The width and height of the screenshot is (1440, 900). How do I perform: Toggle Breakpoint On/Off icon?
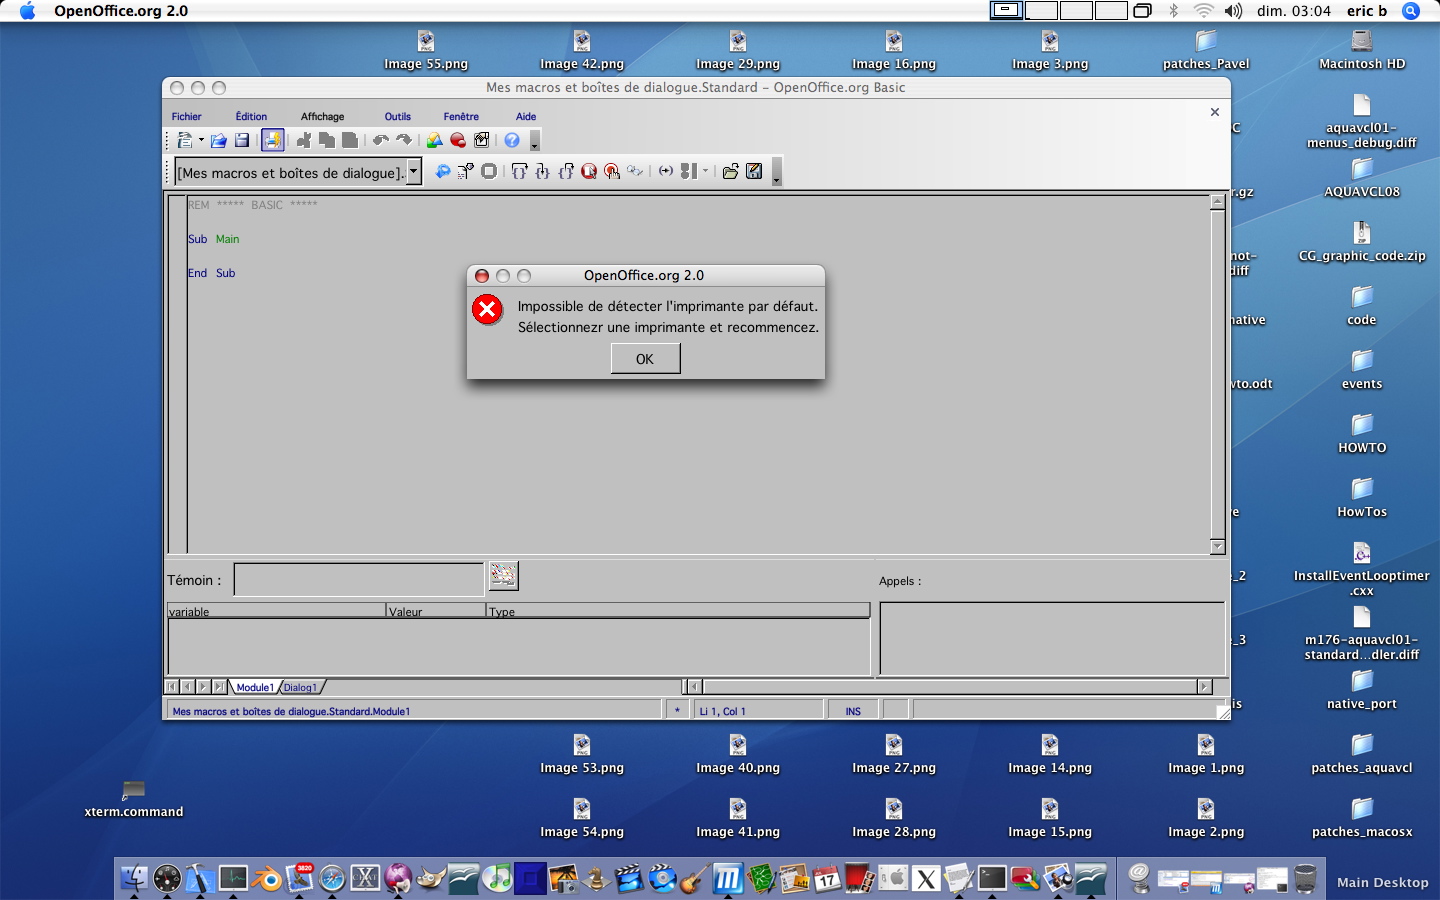pos(589,172)
